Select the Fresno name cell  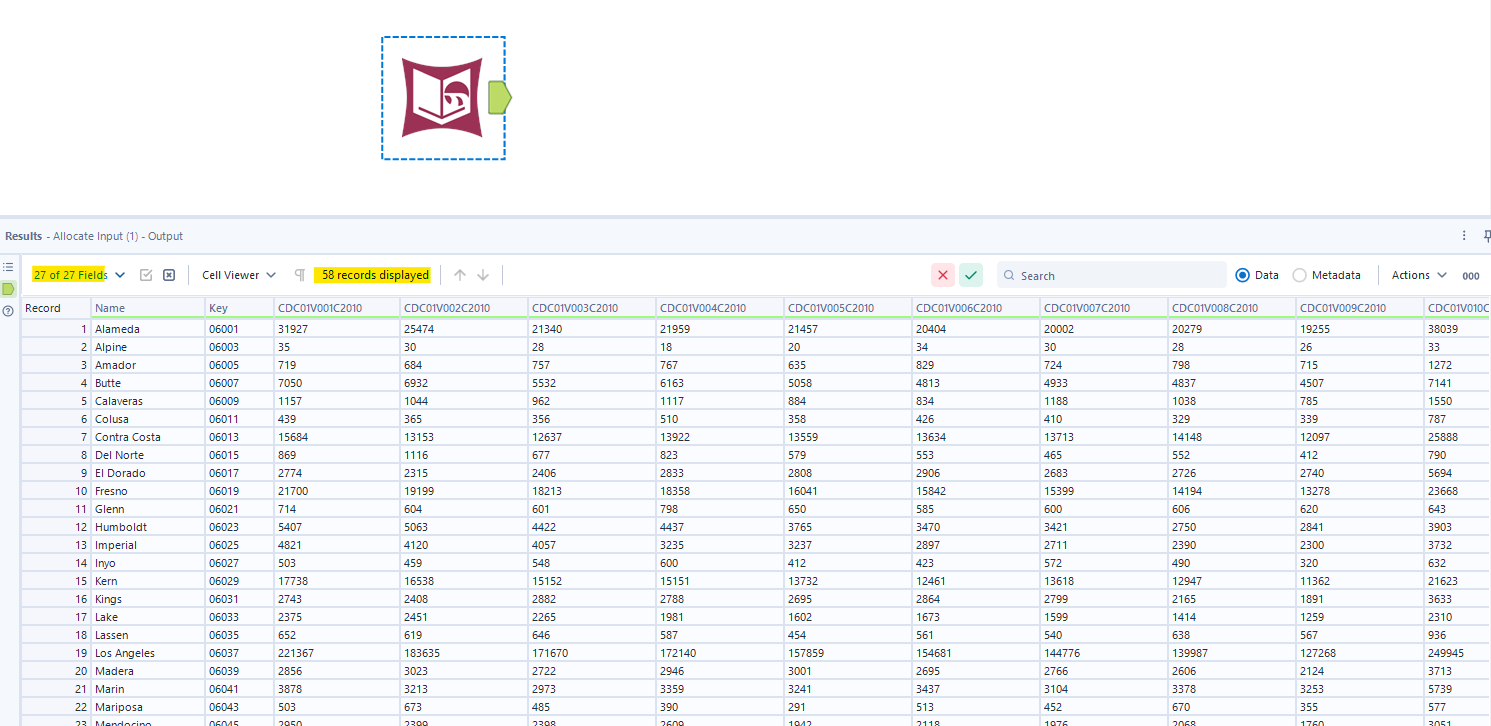(148, 491)
